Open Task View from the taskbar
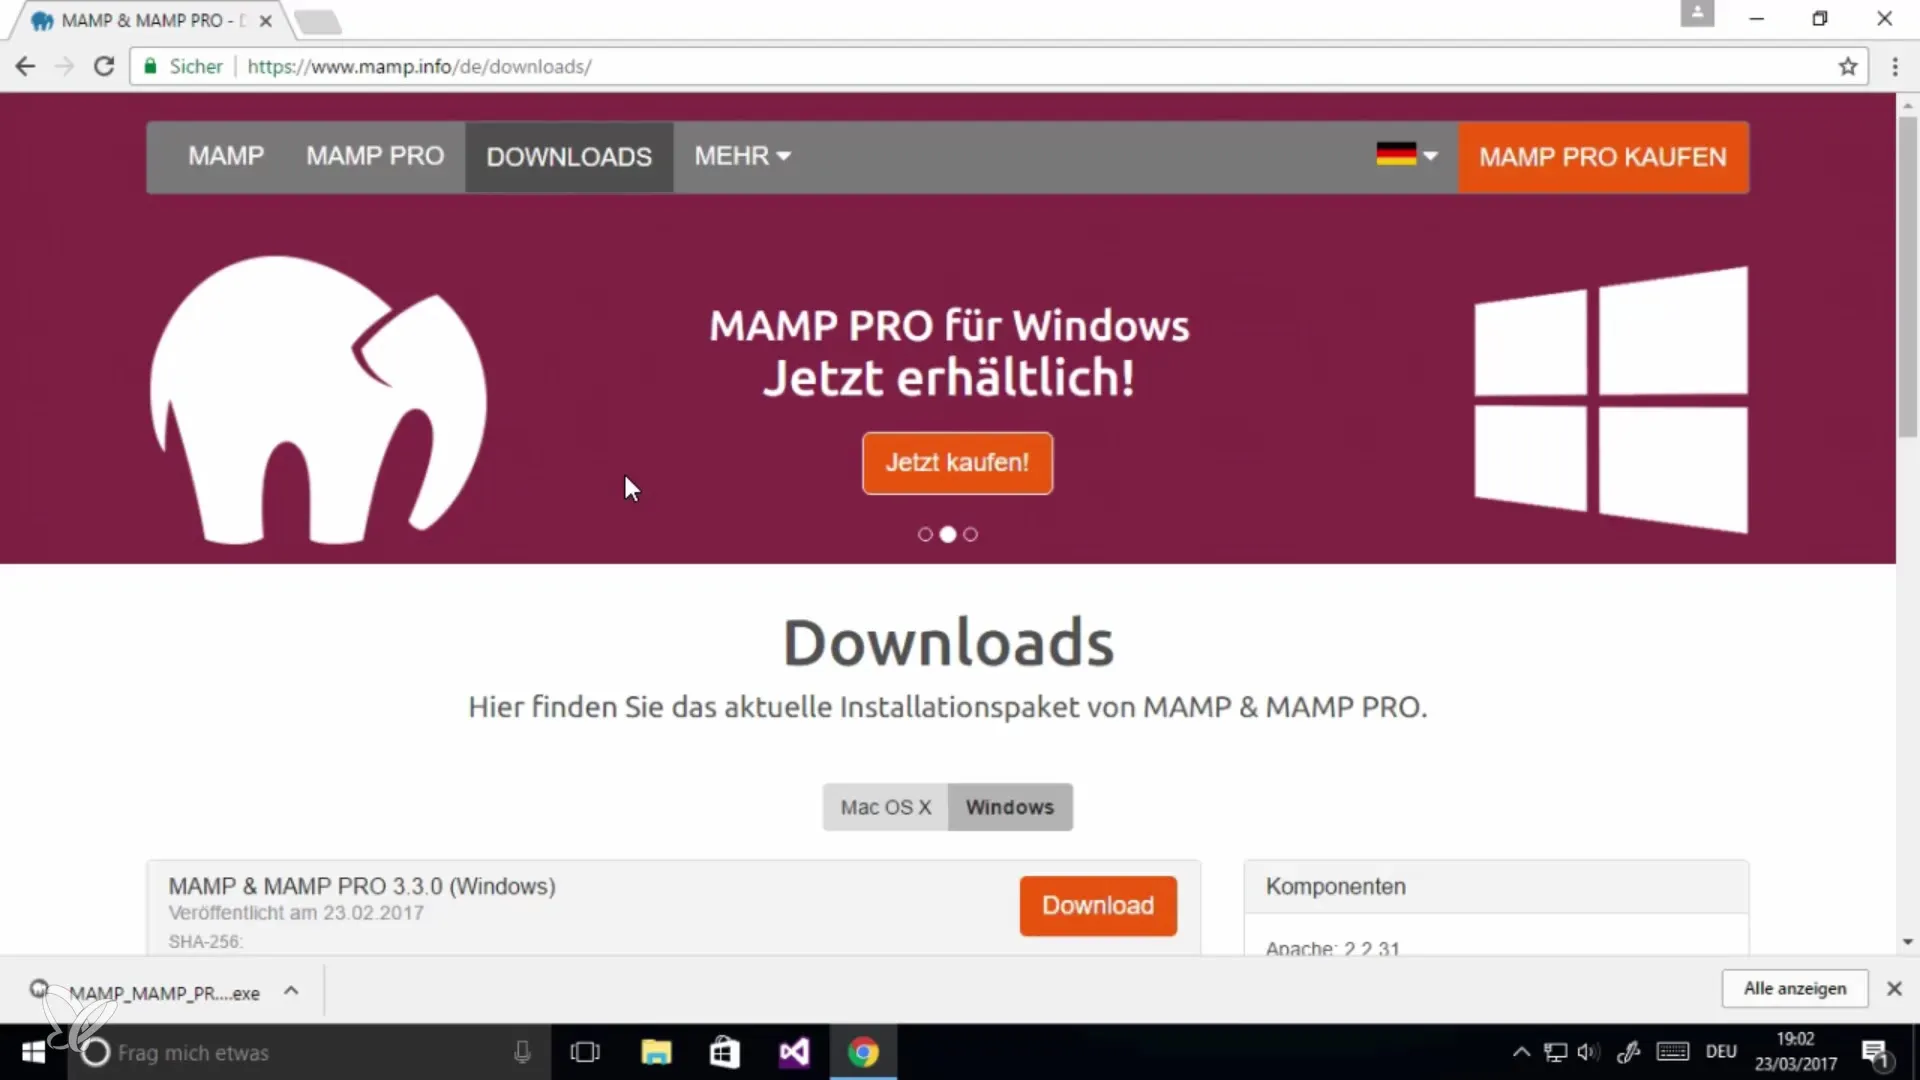The height and width of the screenshot is (1080, 1920). pos(585,1053)
